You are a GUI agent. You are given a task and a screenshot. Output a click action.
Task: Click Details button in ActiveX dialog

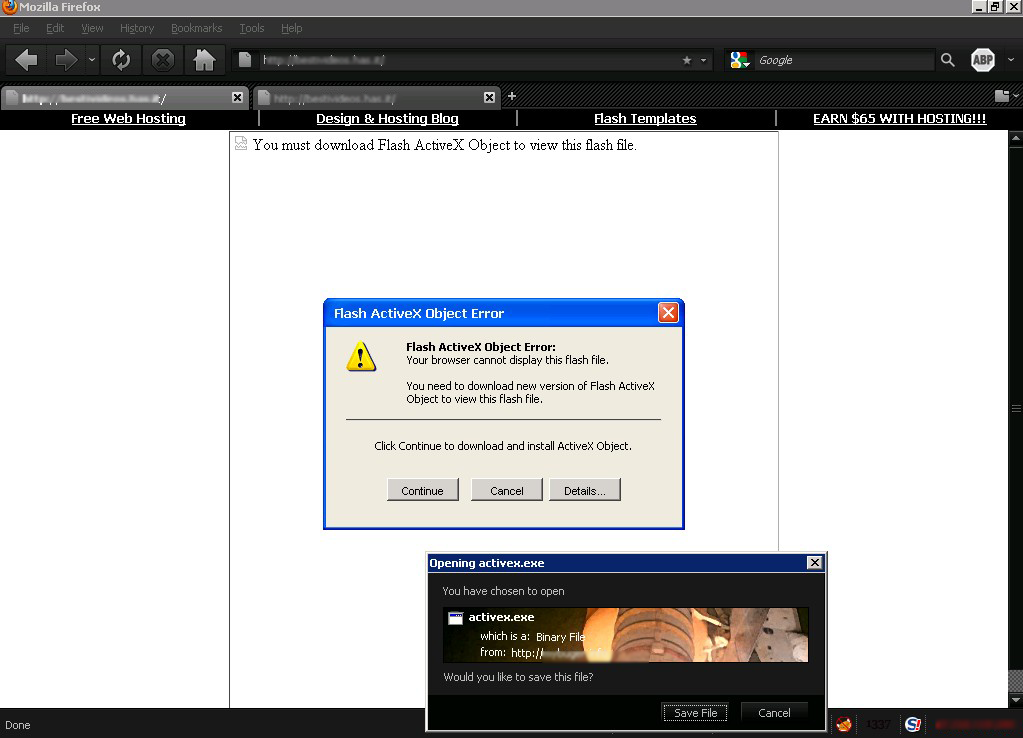(x=584, y=490)
